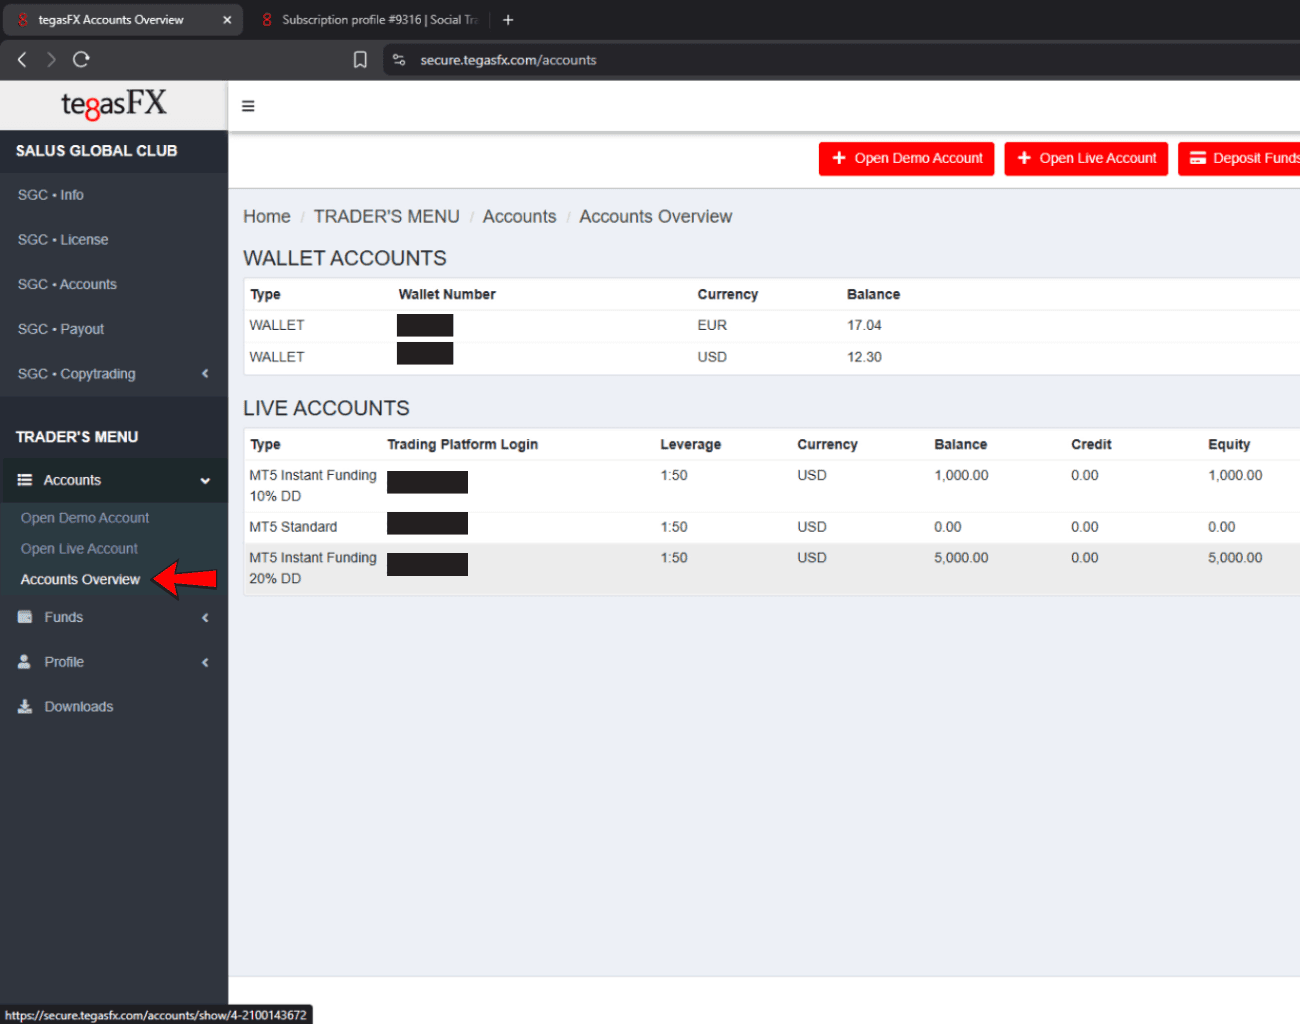Close the tegasFX Accounts Overview tab
Image resolution: width=1300 pixels, height=1024 pixels.
tap(227, 20)
